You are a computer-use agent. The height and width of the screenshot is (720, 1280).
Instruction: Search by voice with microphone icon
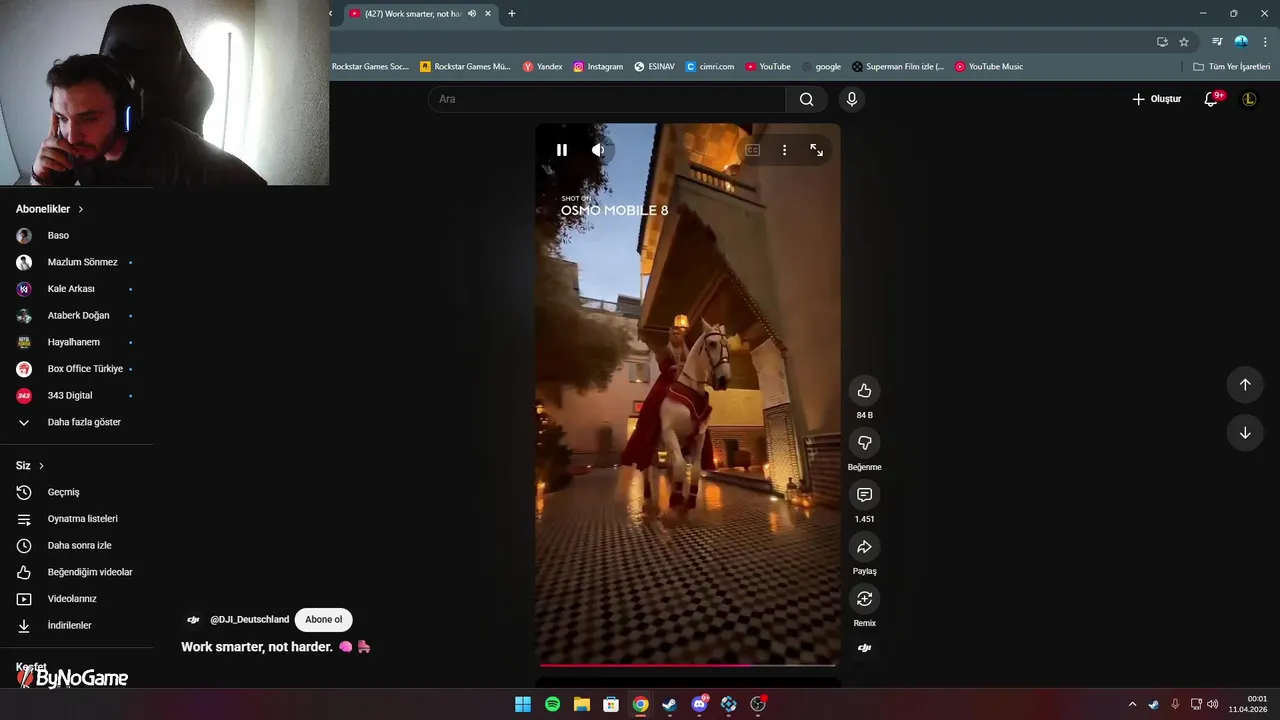coord(852,99)
